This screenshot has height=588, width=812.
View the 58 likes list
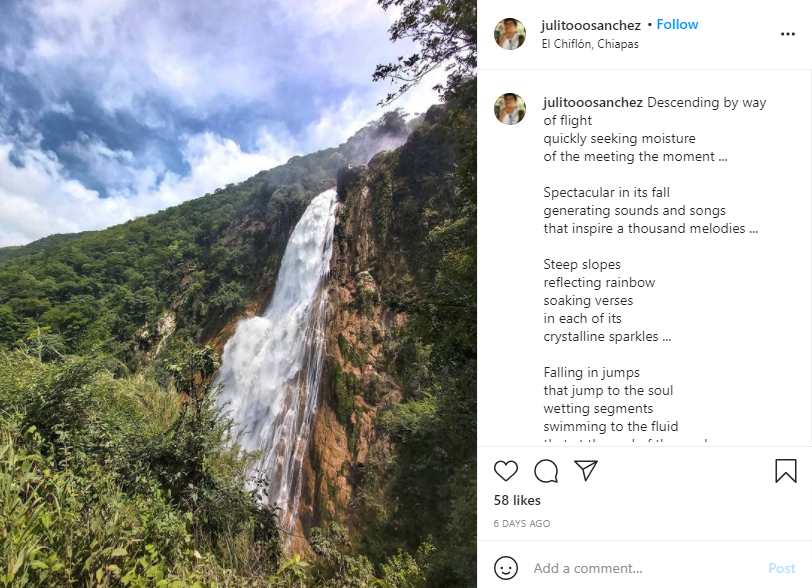click(517, 500)
